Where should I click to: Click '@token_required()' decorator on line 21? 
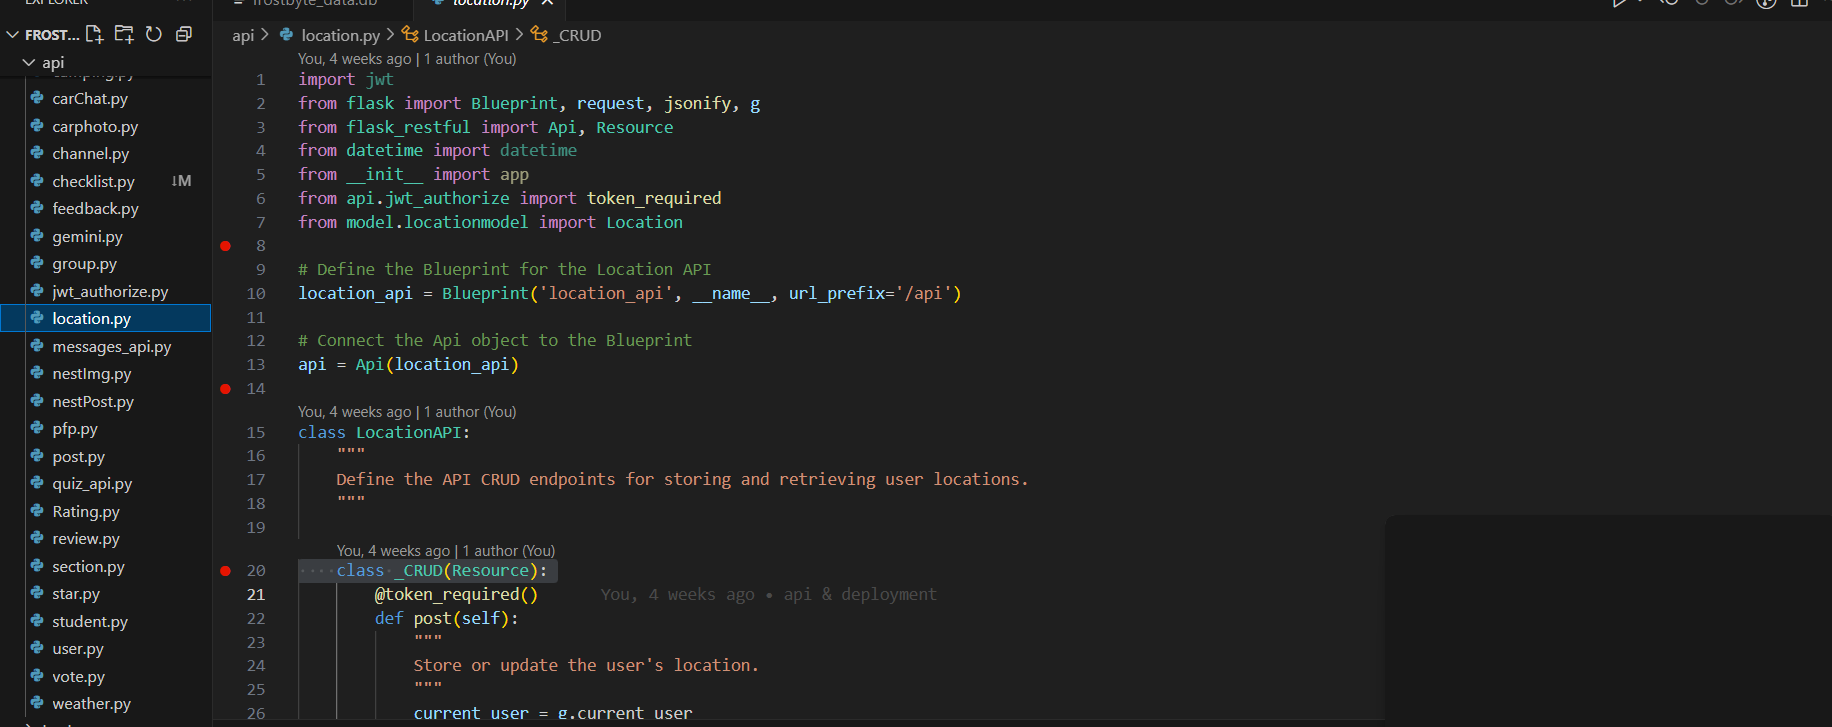pos(456,595)
